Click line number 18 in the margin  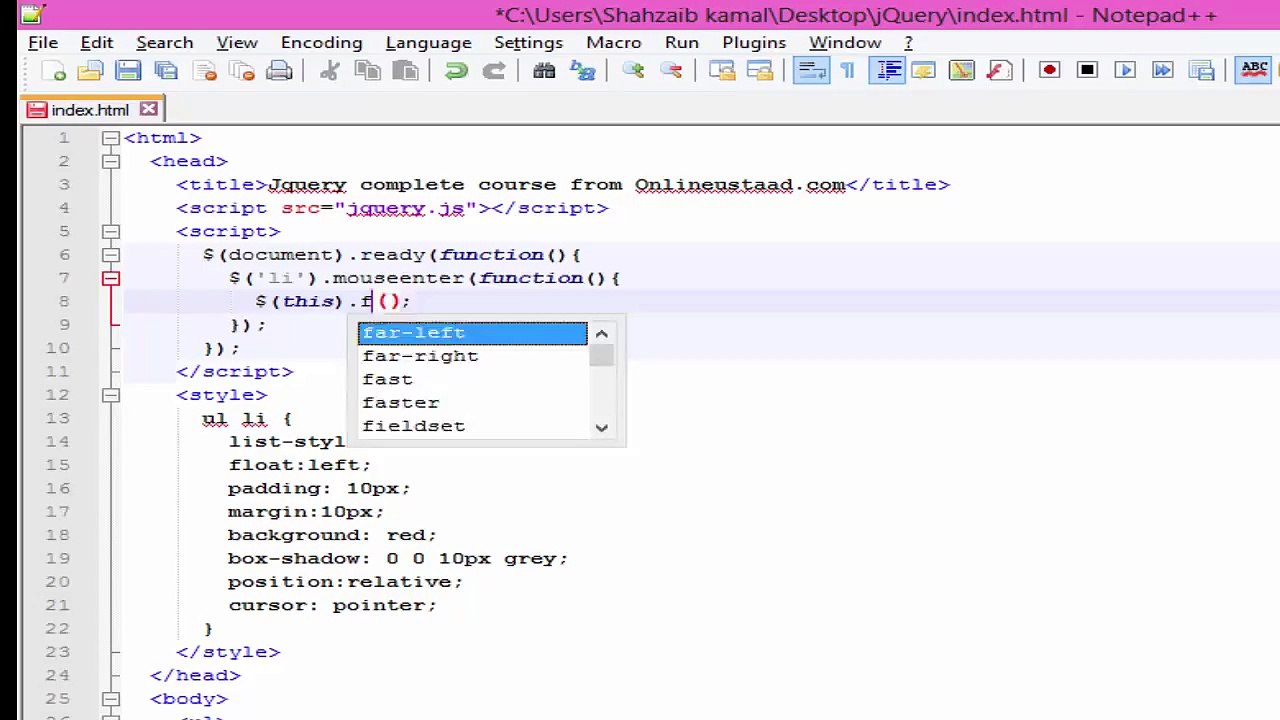57,535
